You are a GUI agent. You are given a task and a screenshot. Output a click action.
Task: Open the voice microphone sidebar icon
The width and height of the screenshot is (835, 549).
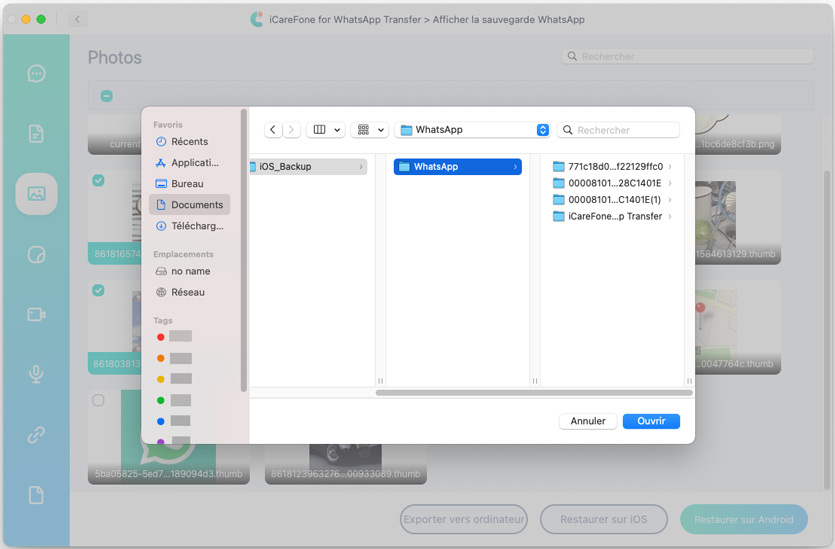(x=36, y=374)
